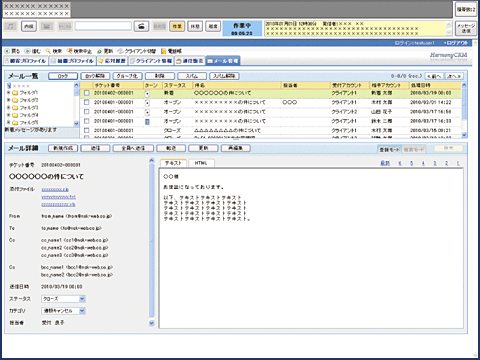Click the music note icon button
480x360 pixels.
[11, 26]
